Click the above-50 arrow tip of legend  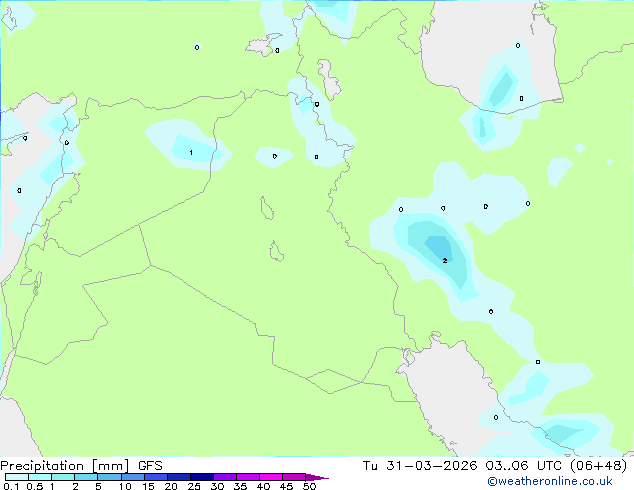tap(317, 477)
